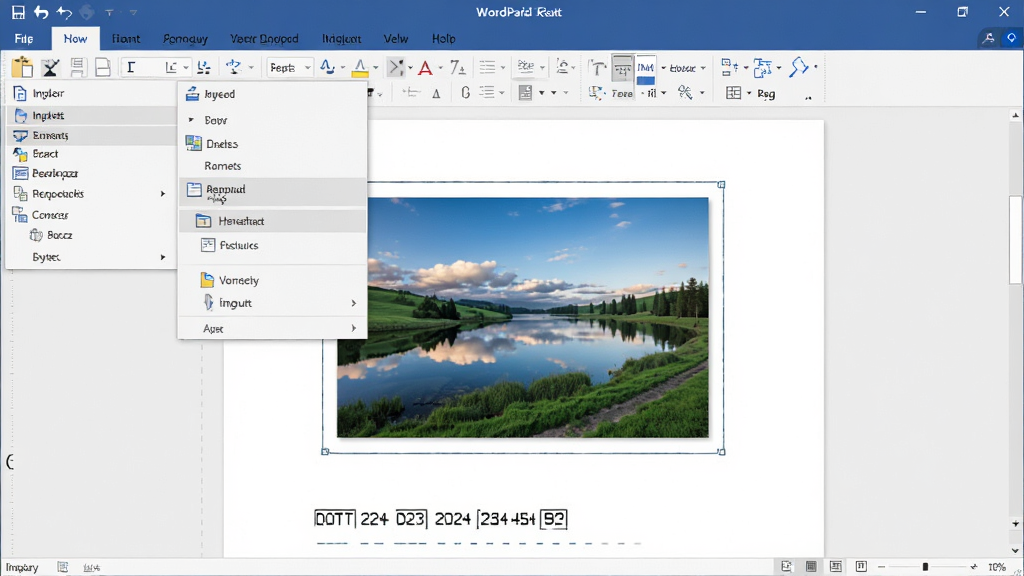This screenshot has height=576, width=1024.
Task: Click the red font color A button
Action: coord(425,67)
